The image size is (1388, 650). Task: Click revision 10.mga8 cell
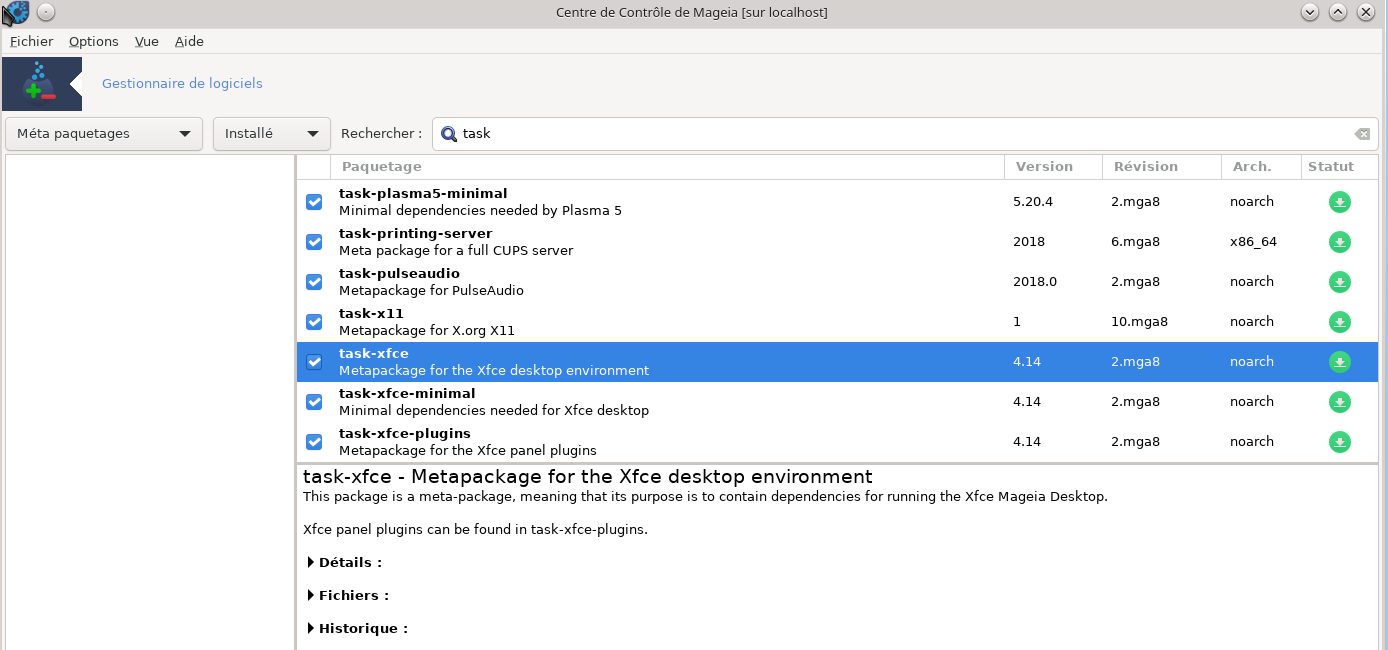(1139, 322)
